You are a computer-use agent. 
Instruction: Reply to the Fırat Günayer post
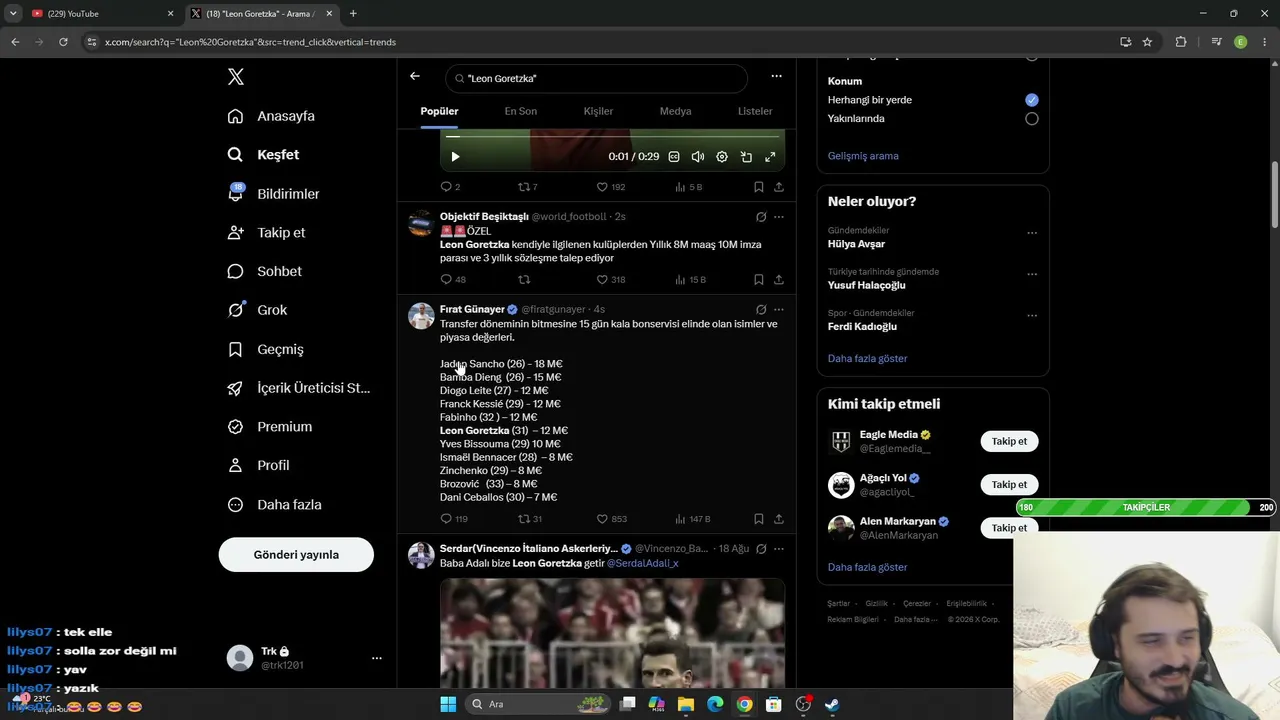(x=454, y=519)
